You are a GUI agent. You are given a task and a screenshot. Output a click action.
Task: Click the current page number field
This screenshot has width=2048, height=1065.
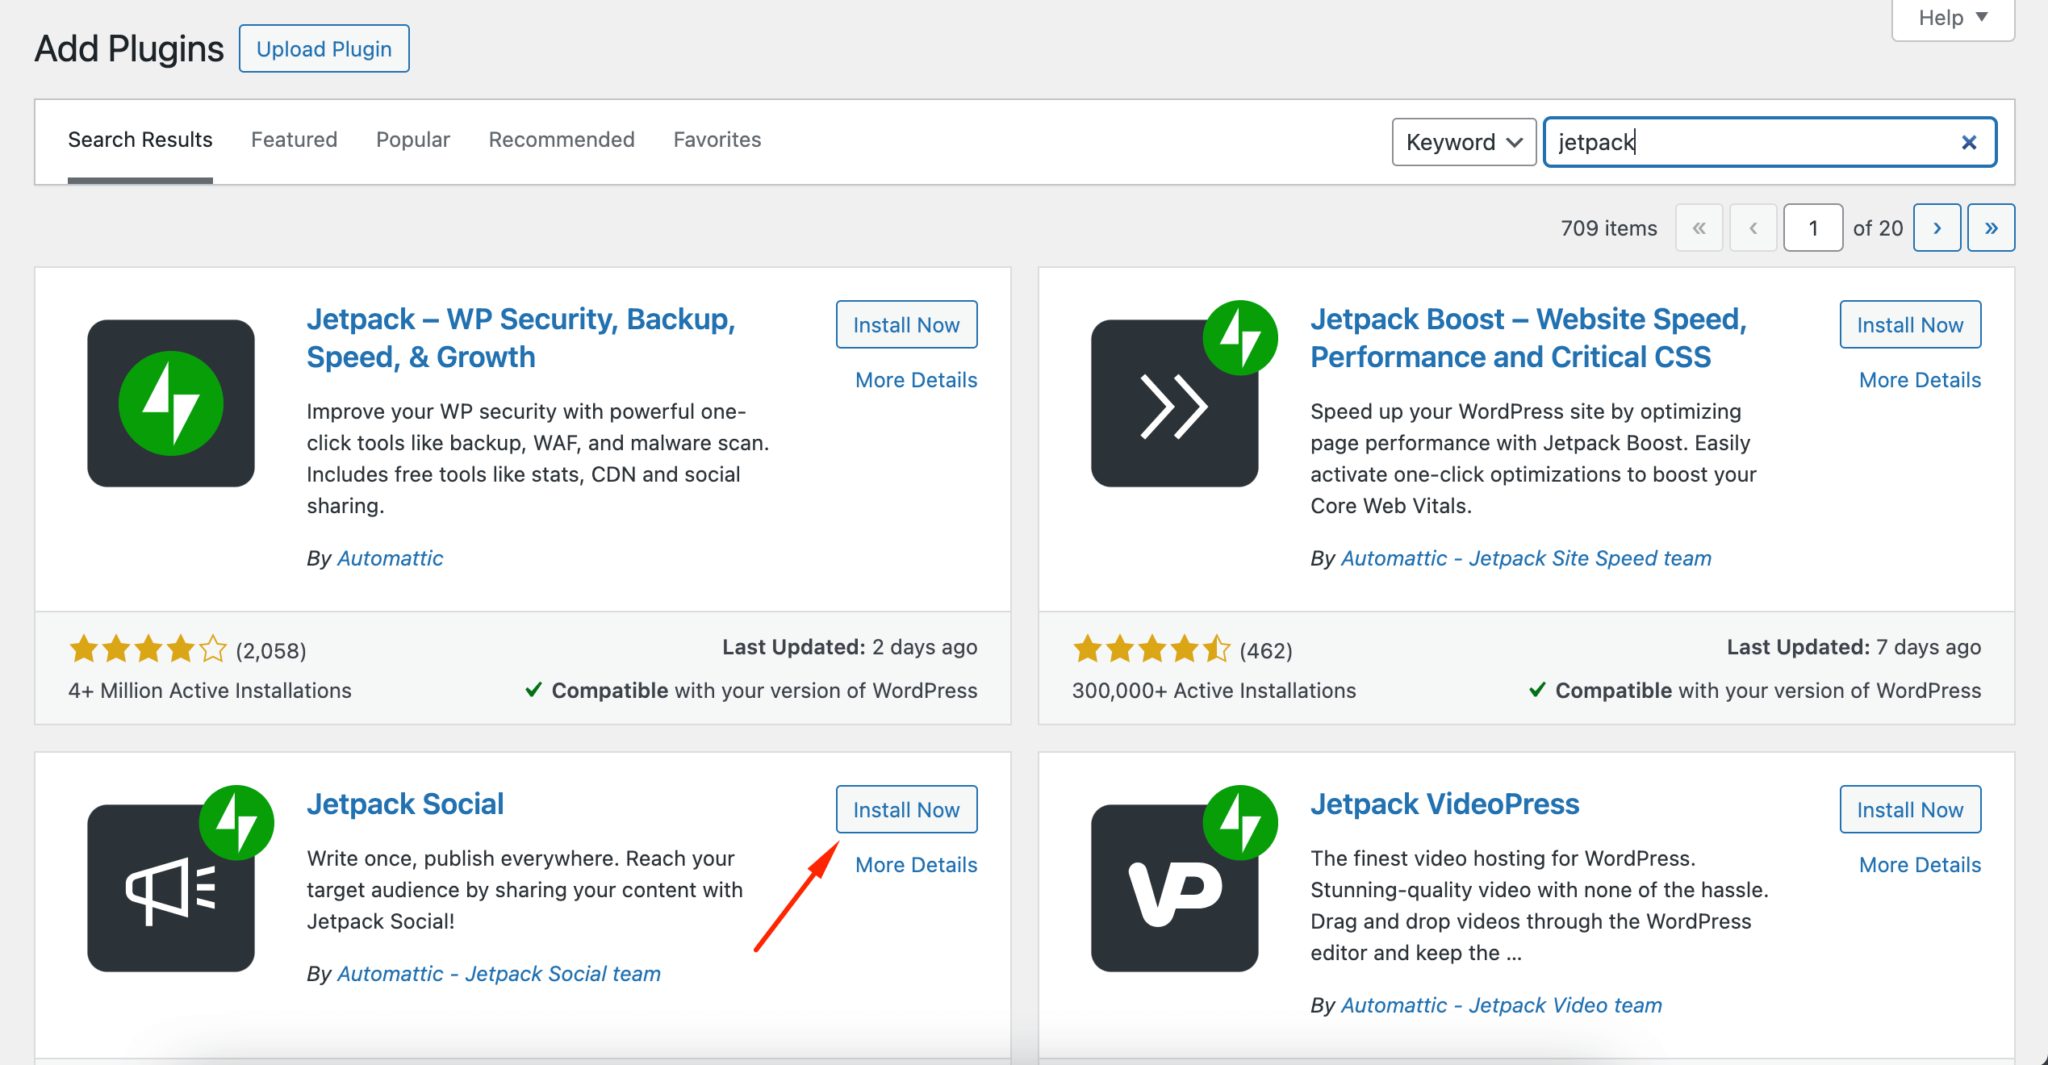click(x=1812, y=228)
